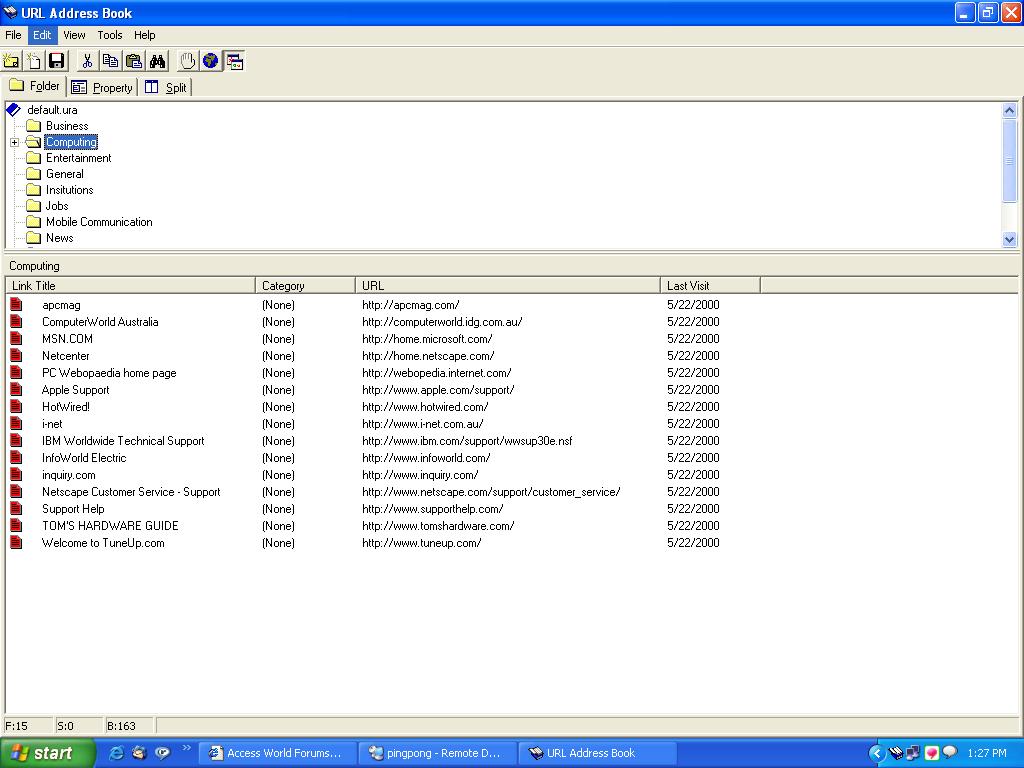Select the Insitutions folder
Viewport: 1024px width, 768px height.
click(69, 190)
